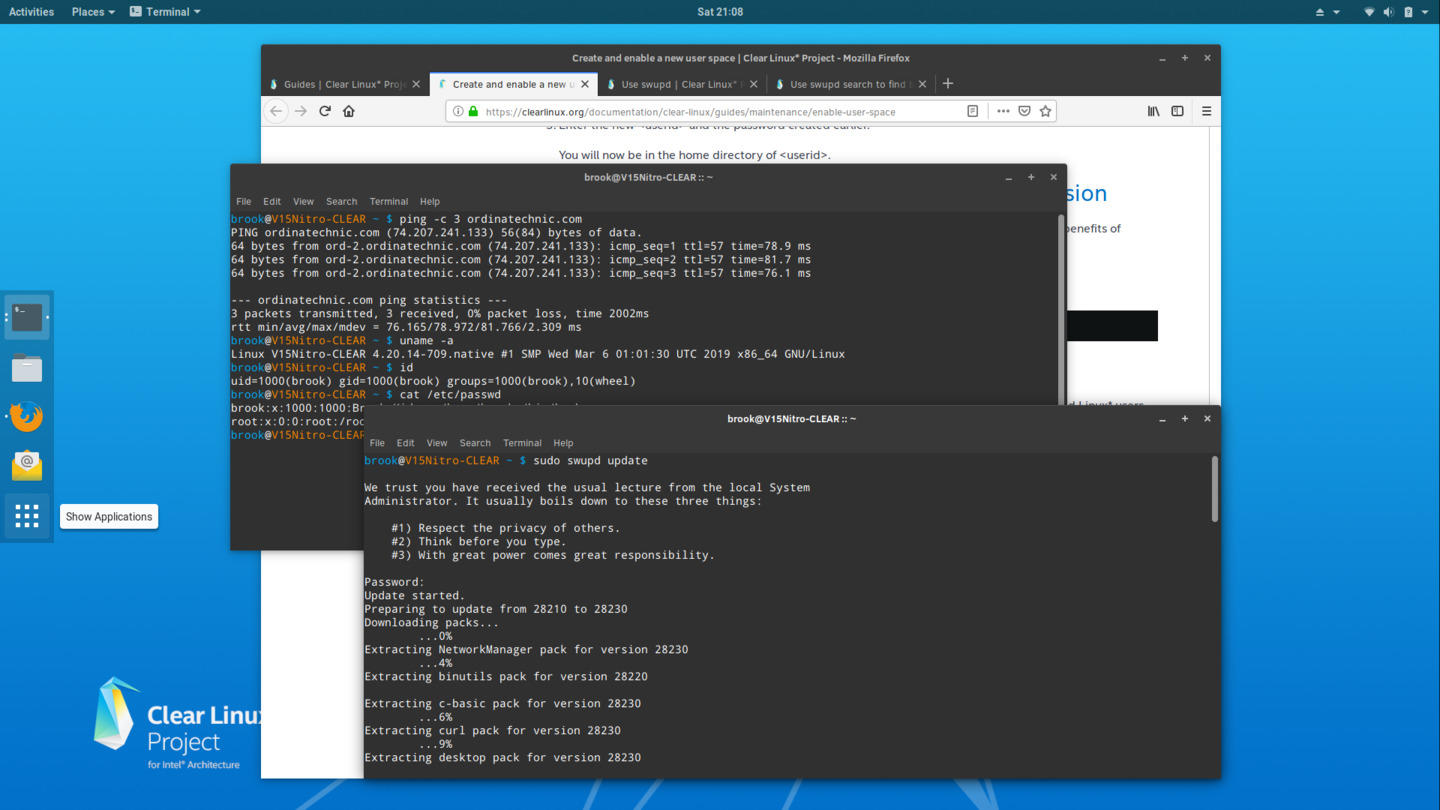Click 'cat /etc/passwd' command line
Image resolution: width=1440 pixels, height=810 pixels.
(x=450, y=395)
